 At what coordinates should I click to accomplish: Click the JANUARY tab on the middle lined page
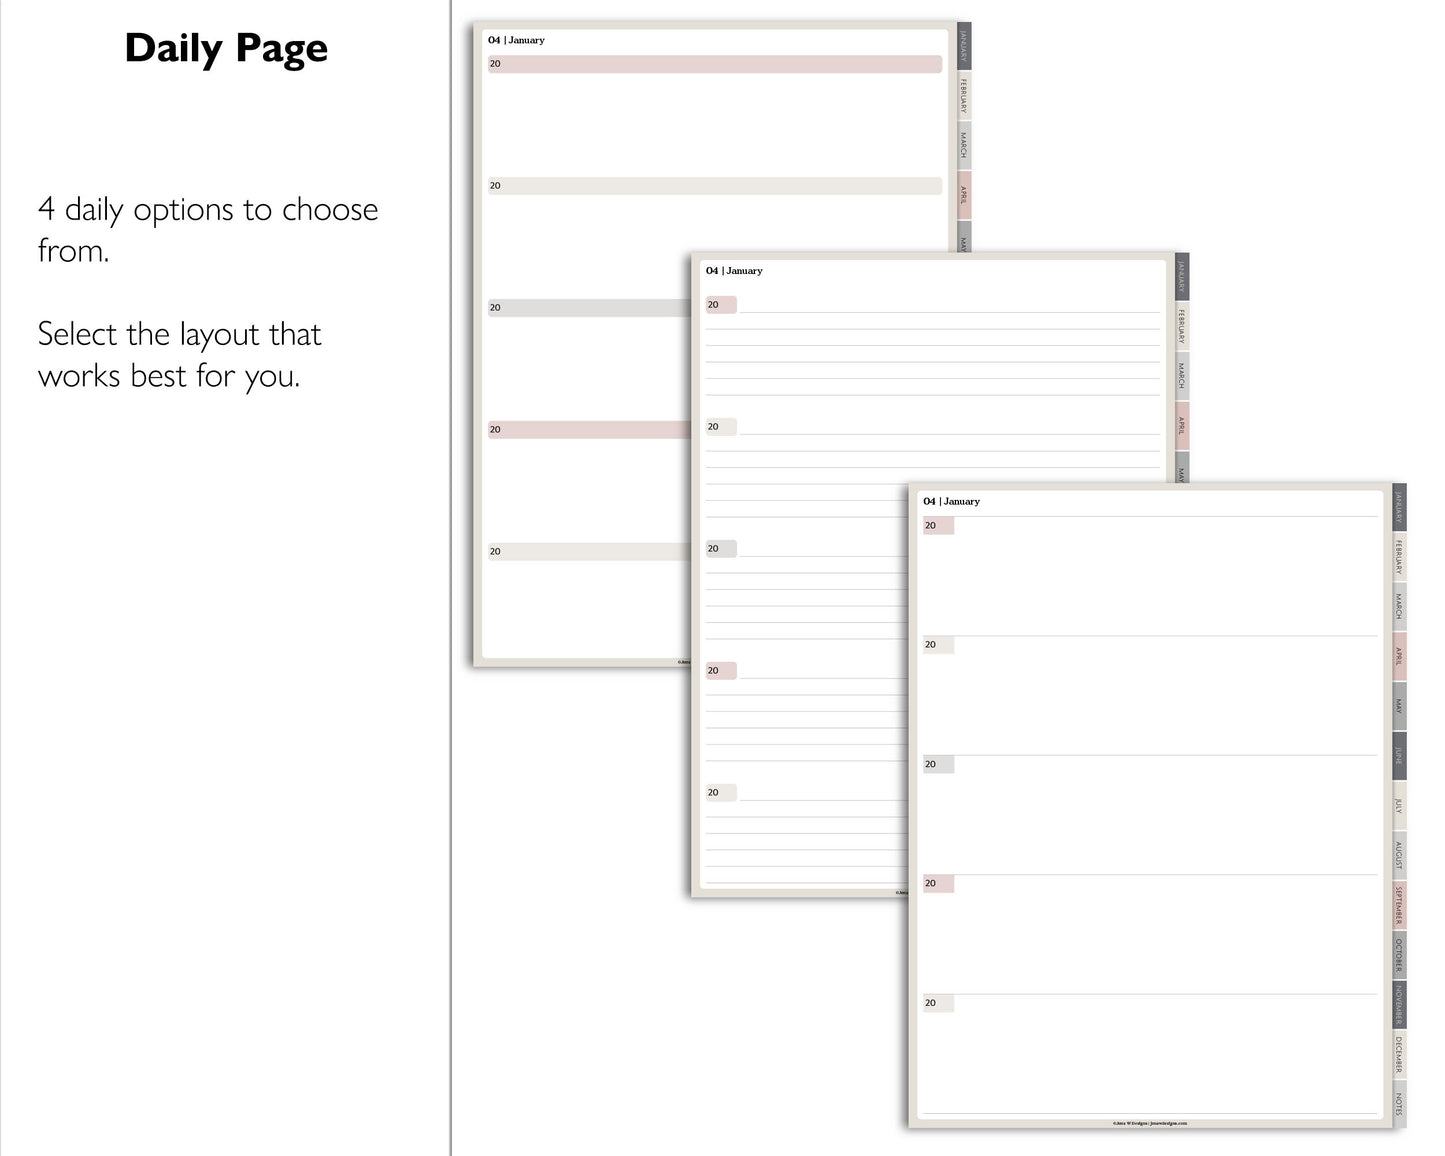point(1182,277)
